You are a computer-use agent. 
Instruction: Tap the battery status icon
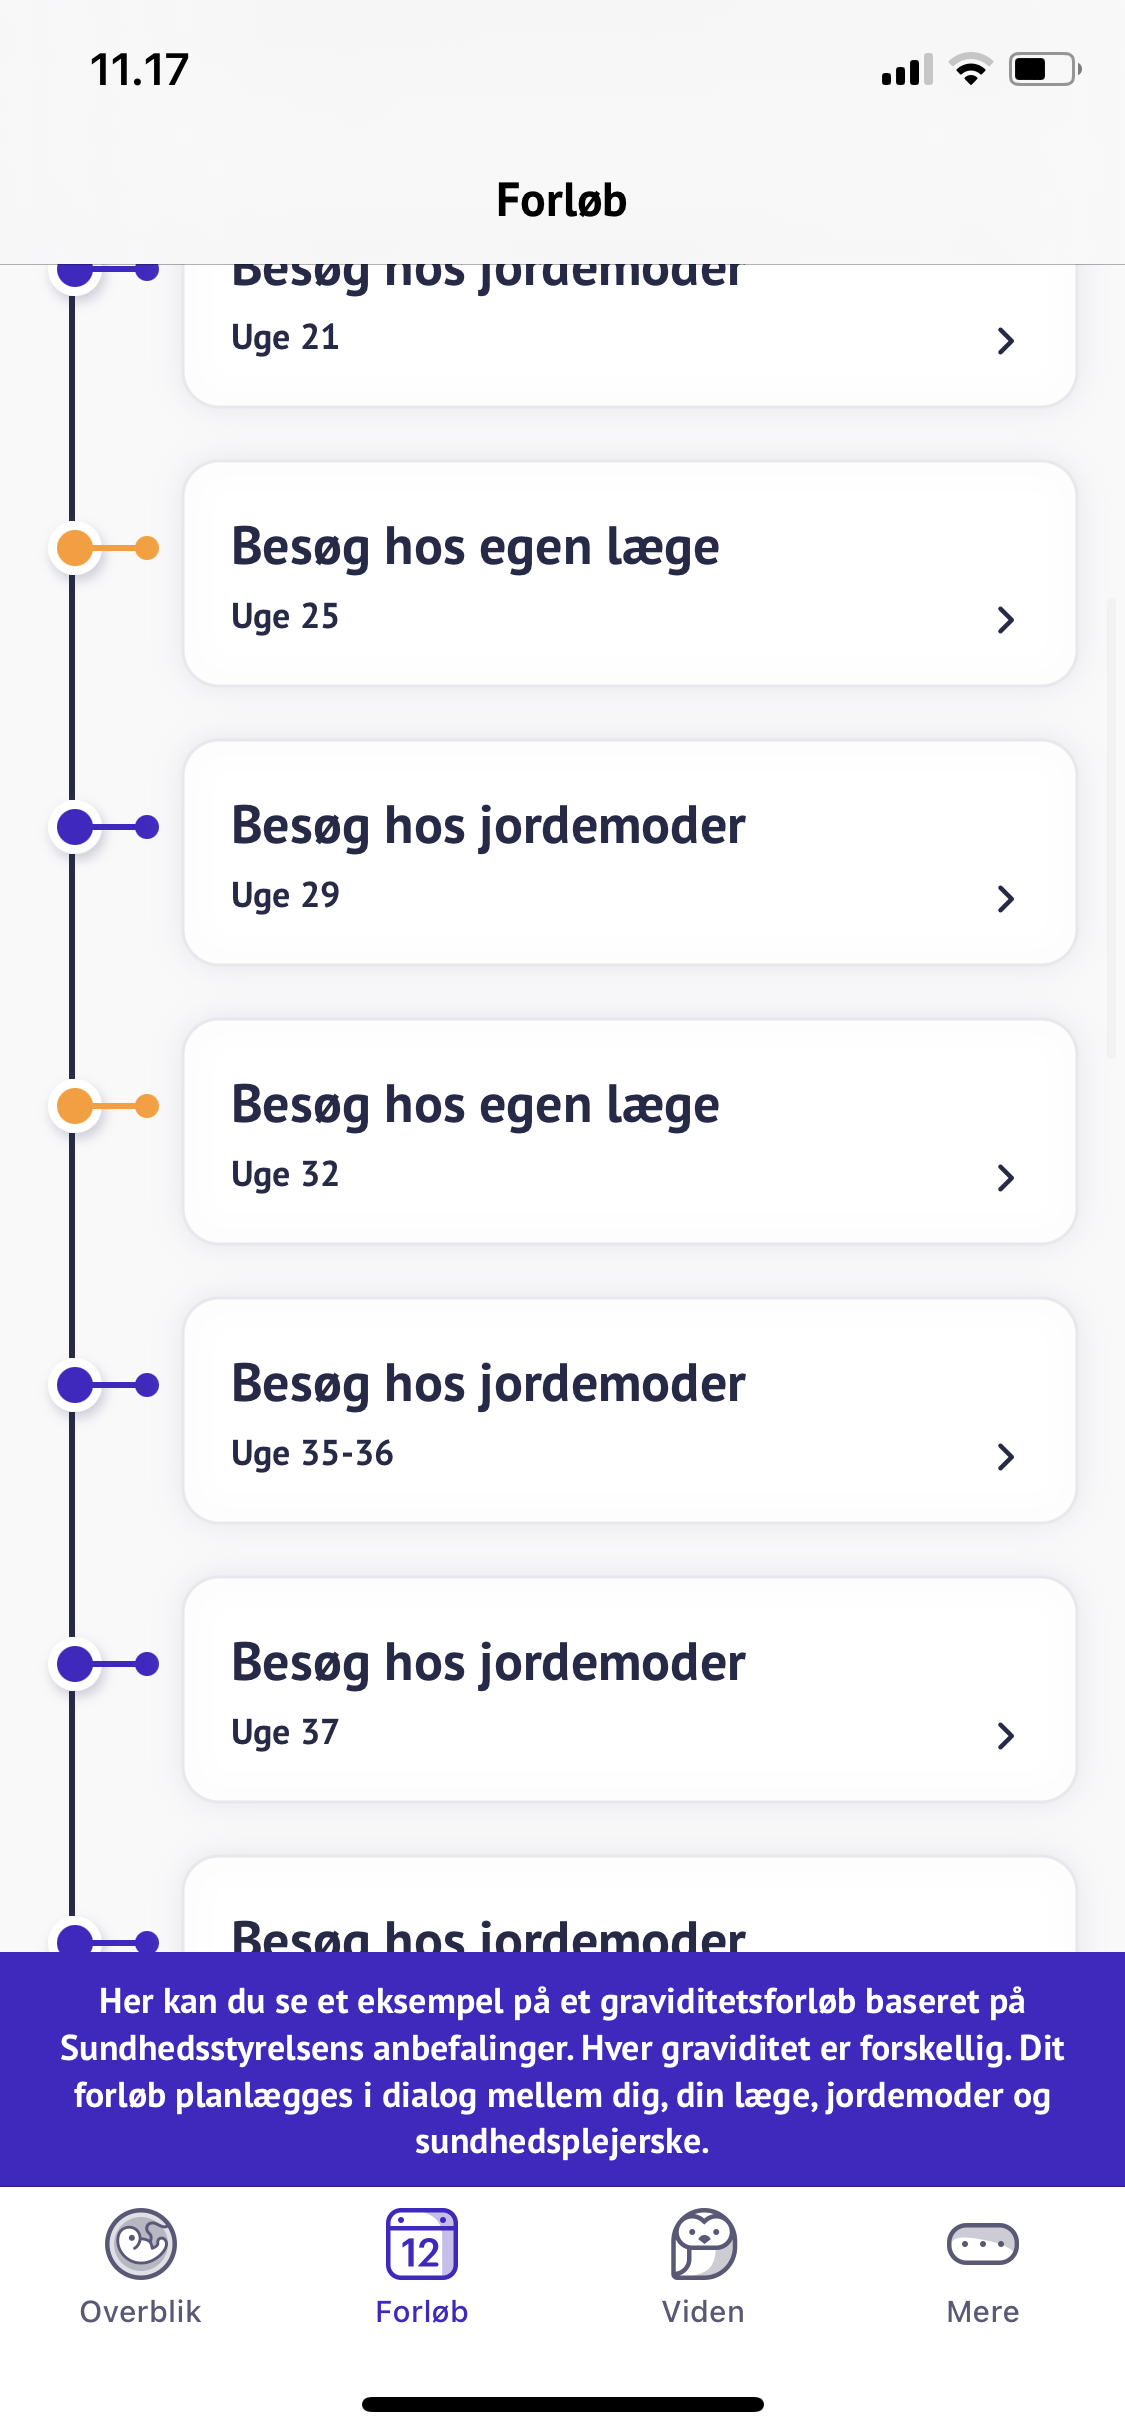point(1044,70)
